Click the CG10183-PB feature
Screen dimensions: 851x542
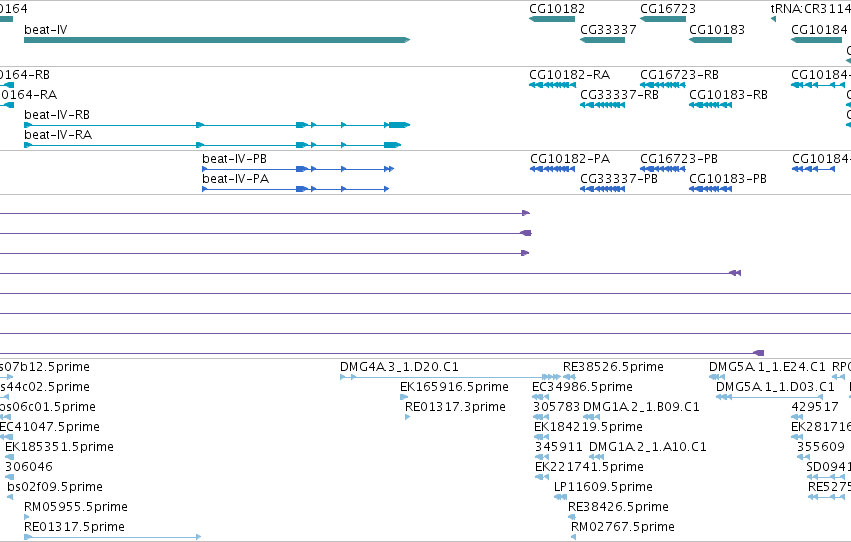coord(710,189)
